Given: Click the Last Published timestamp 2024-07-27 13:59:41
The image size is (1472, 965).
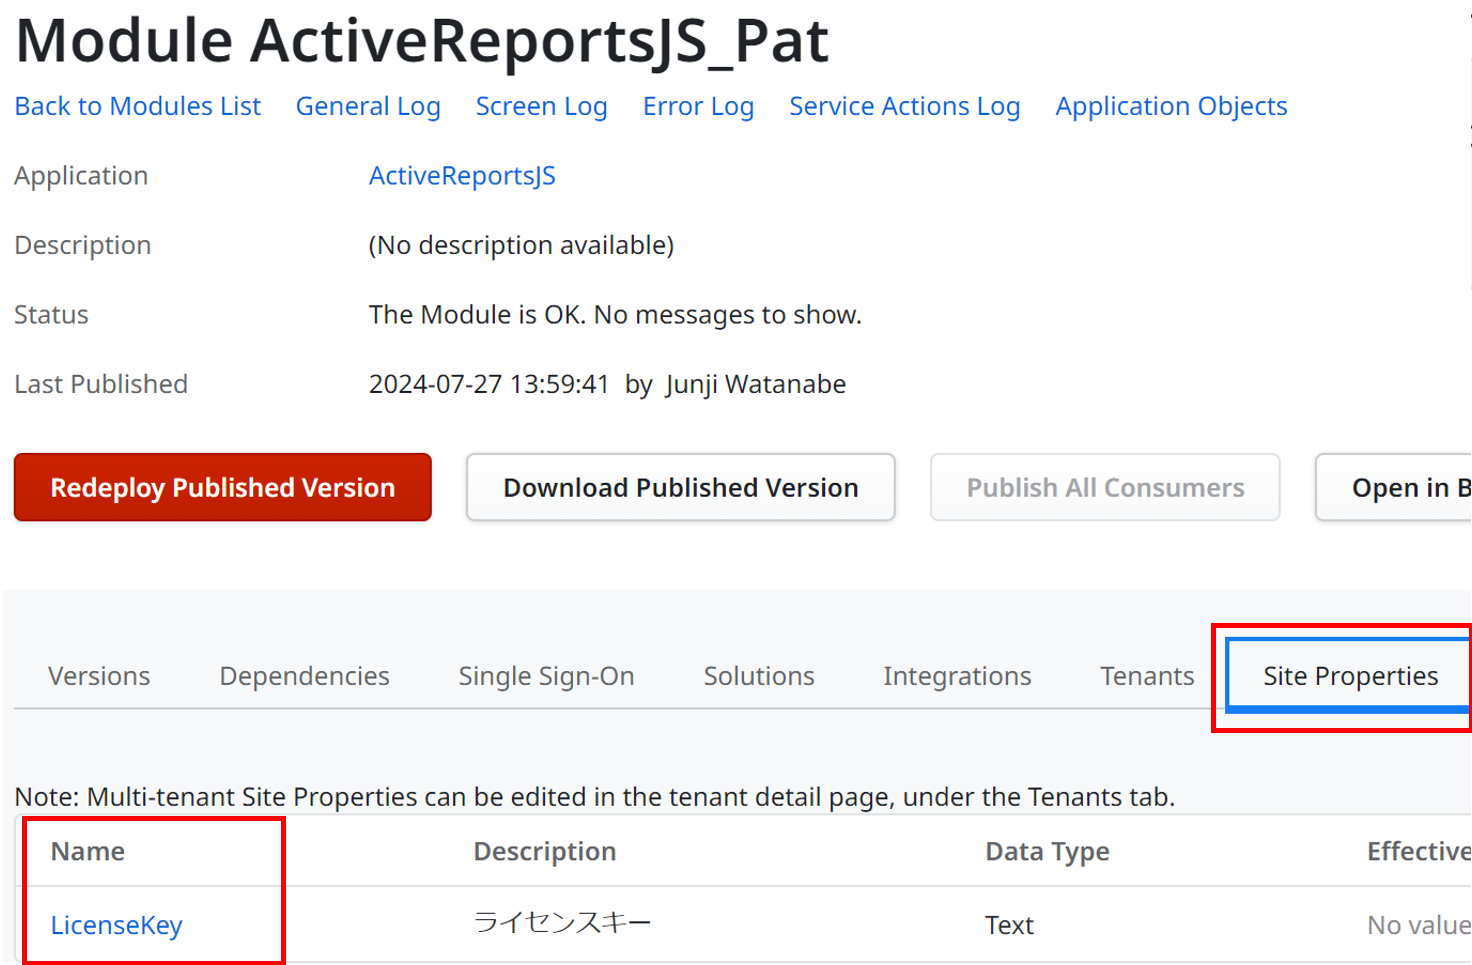Looking at the screenshot, I should (x=489, y=384).
